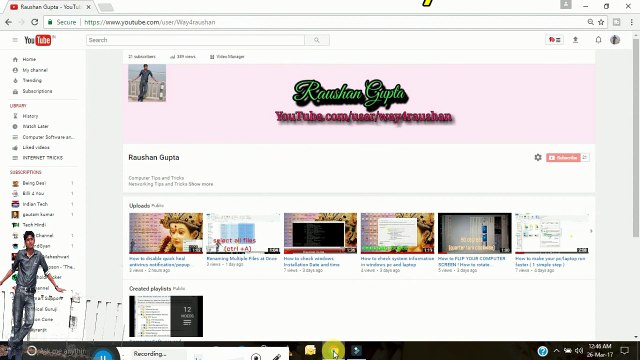This screenshot has width=640, height=360.
Task: Open Chrome three-dot menu
Action: [x=631, y=22]
